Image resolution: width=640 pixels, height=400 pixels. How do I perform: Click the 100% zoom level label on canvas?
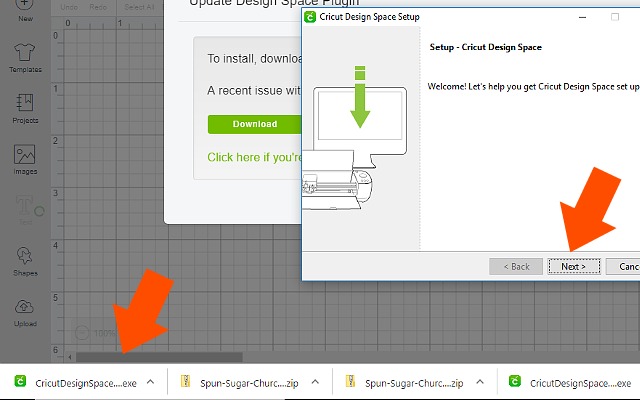click(104, 333)
